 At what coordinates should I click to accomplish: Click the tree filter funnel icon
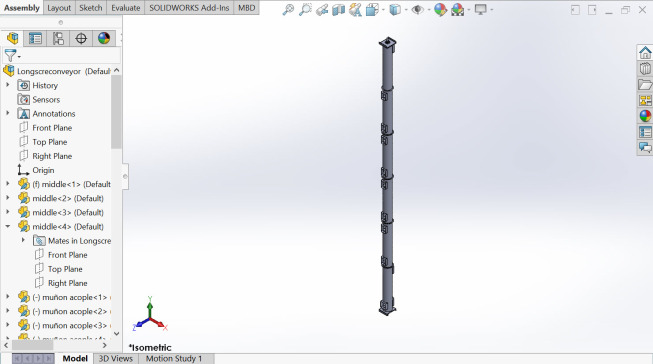(x=10, y=55)
